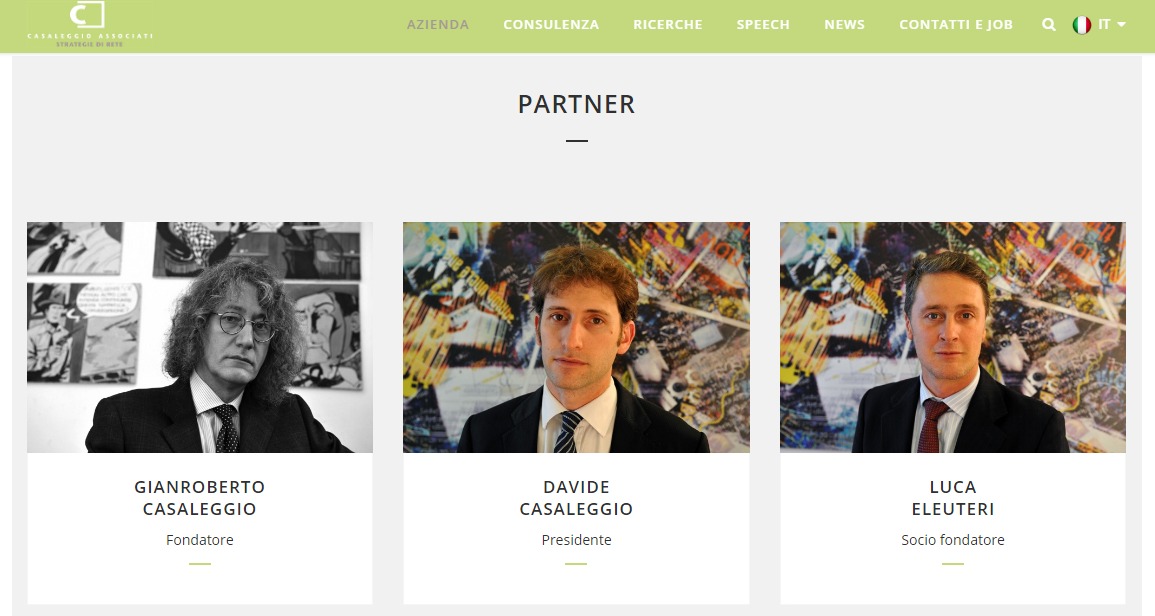
Task: Click the DAVIDE CASALEGGIO name heading
Action: (576, 498)
